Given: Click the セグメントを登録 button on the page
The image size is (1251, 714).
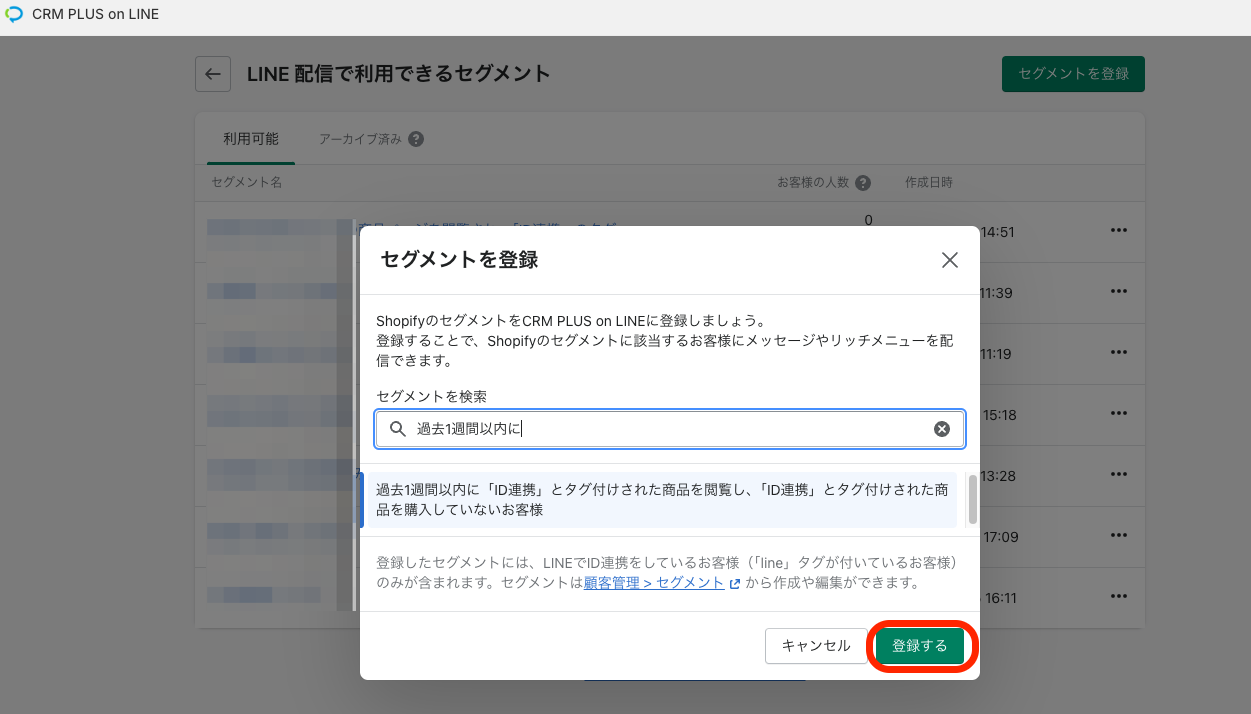Looking at the screenshot, I should coord(1073,74).
